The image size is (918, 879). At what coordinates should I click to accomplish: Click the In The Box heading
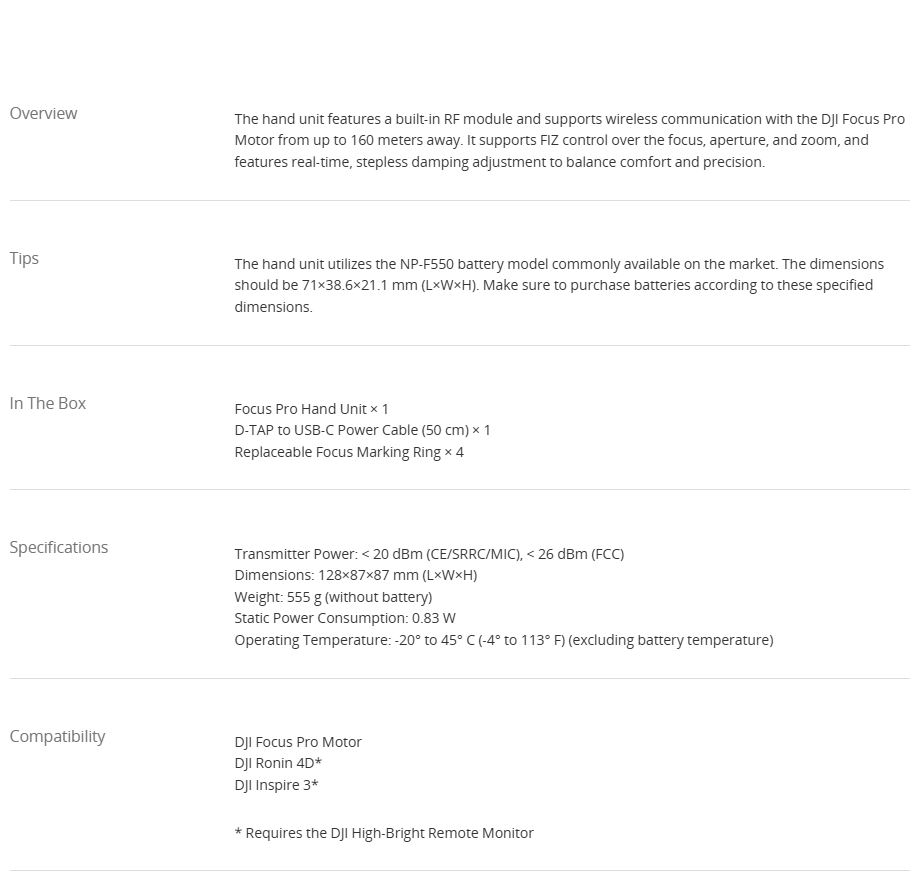pyautogui.click(x=48, y=403)
